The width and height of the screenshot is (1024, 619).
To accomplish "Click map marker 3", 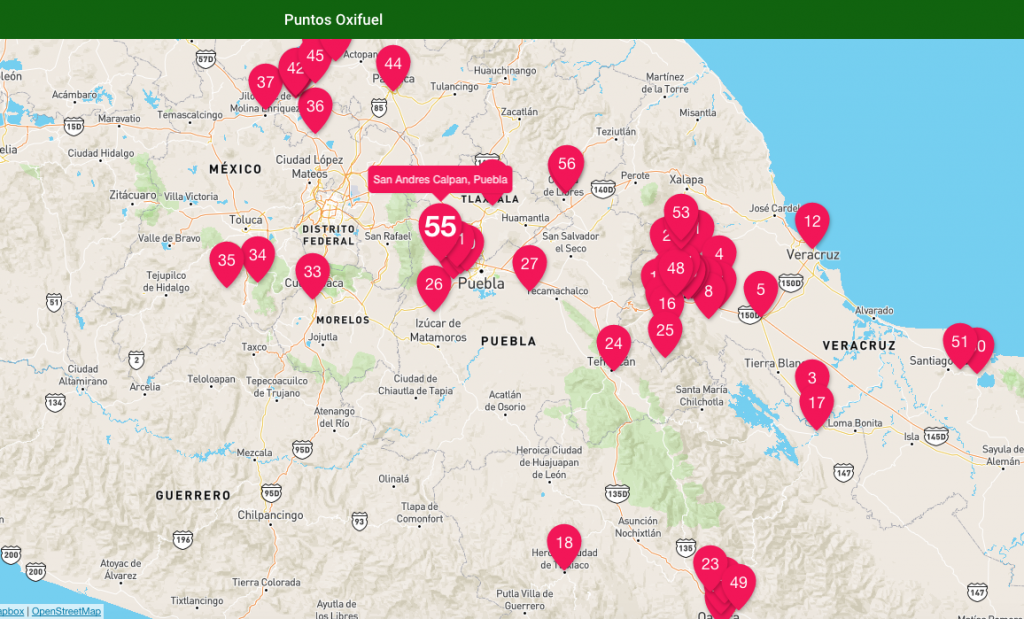I will (x=812, y=379).
